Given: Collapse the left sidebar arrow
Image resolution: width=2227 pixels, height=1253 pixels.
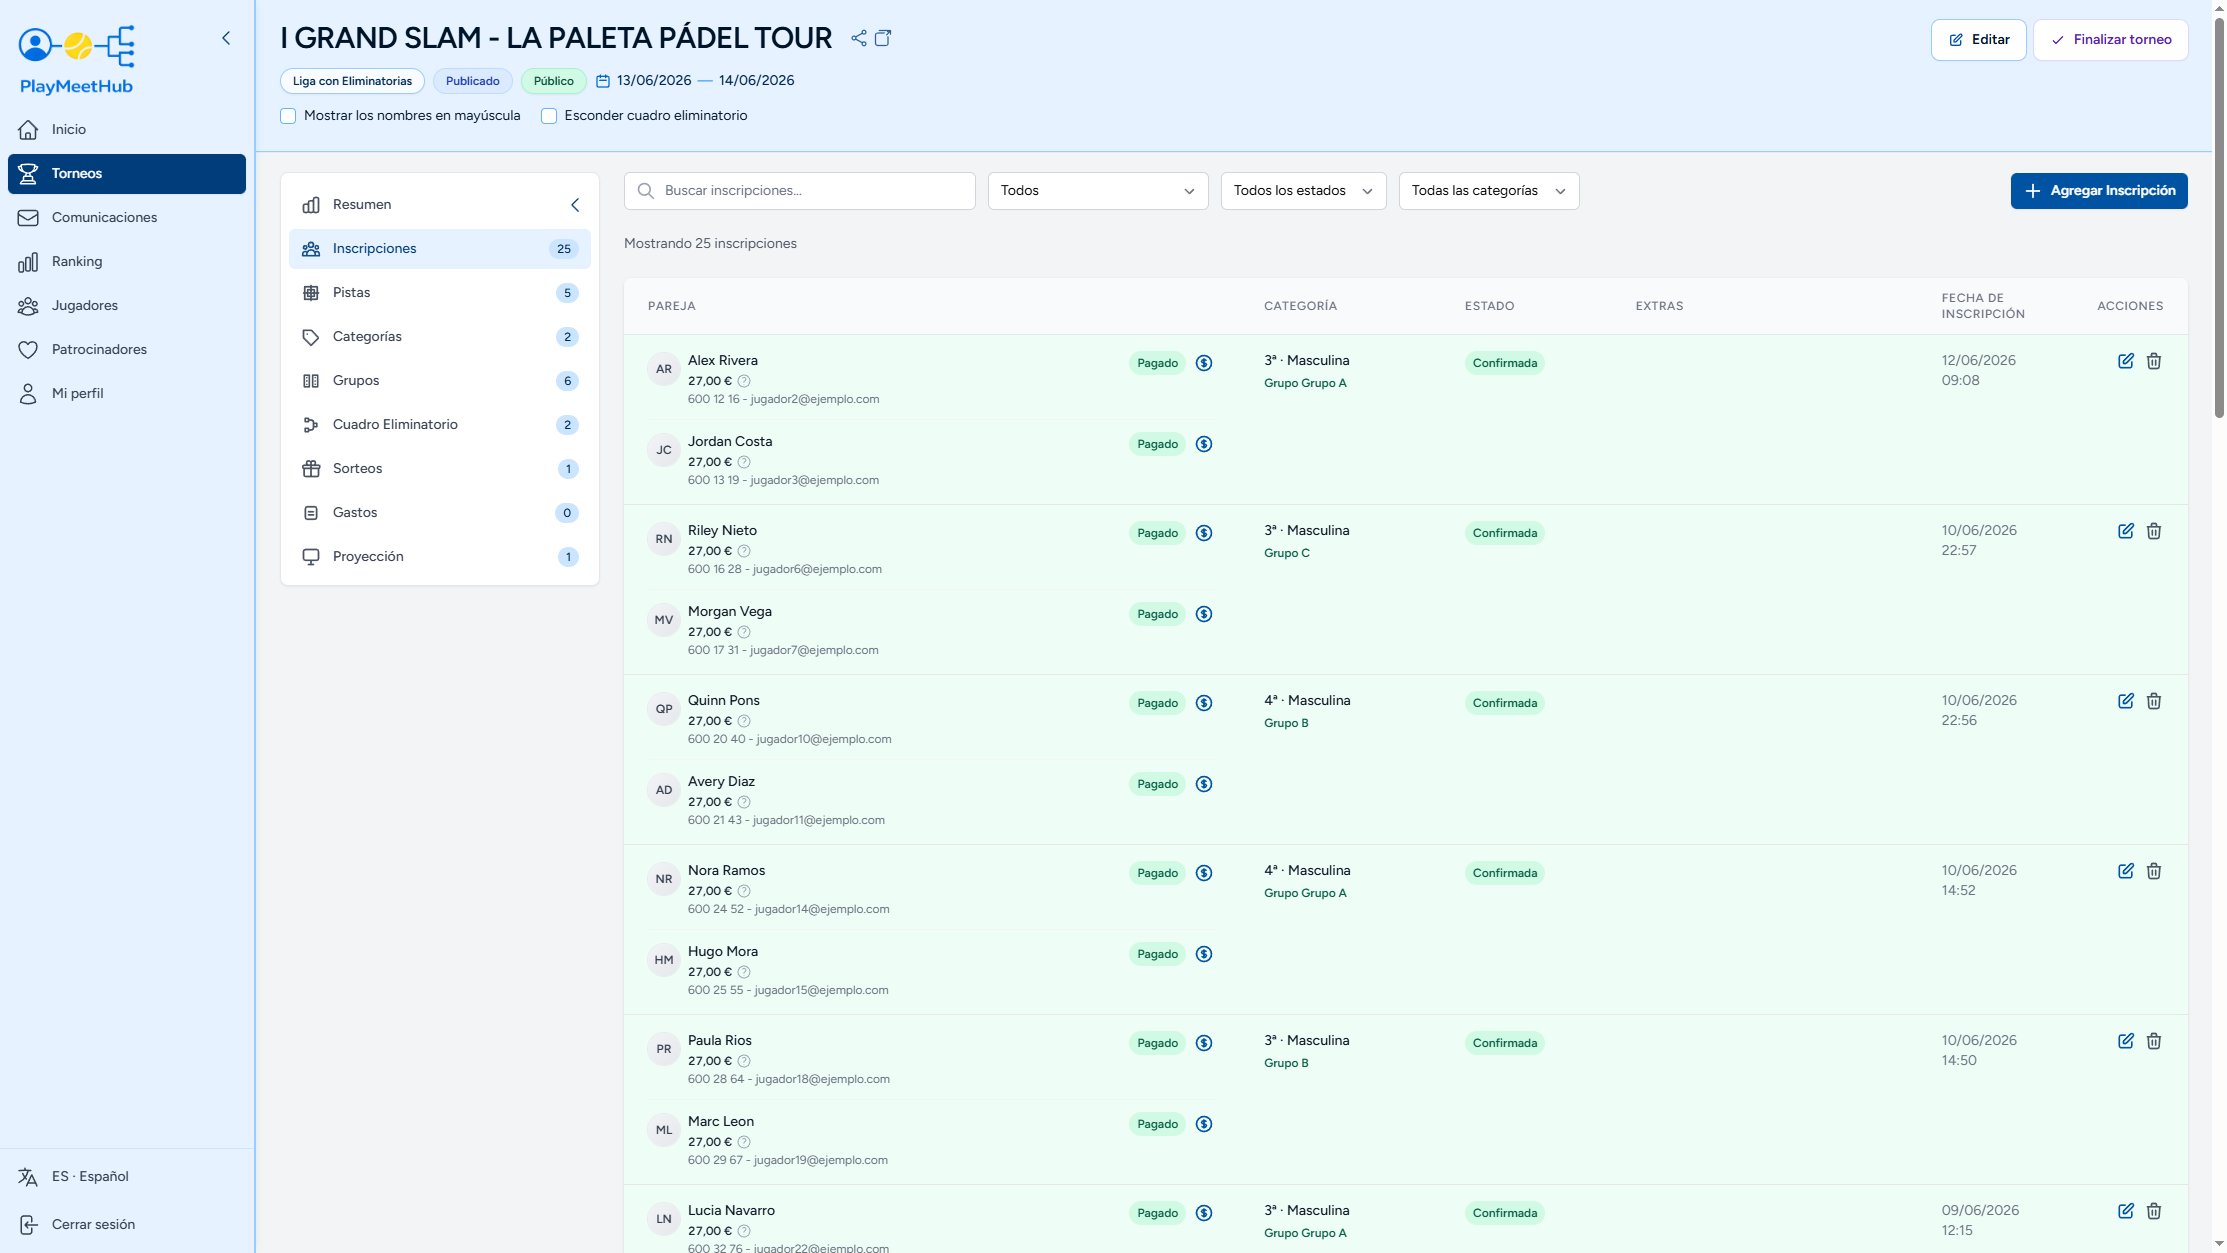Looking at the screenshot, I should point(226,38).
